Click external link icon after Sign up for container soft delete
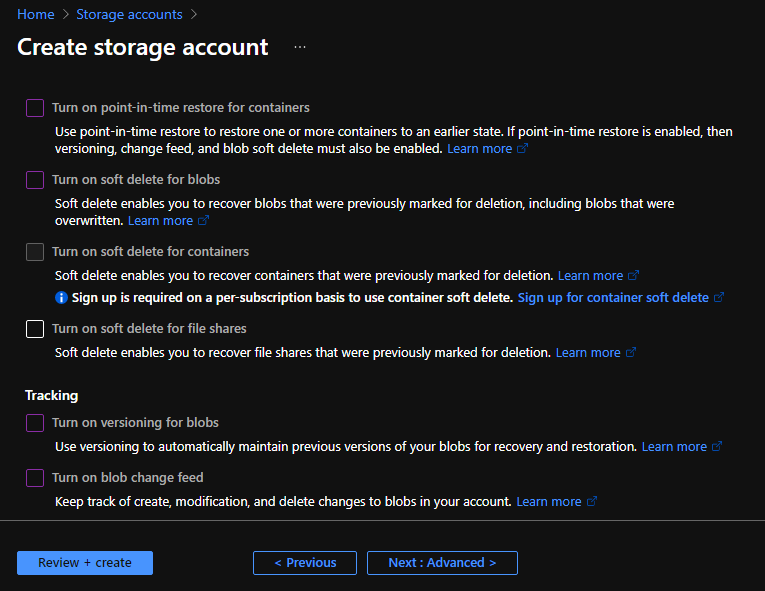The height and width of the screenshot is (591, 765). [719, 298]
